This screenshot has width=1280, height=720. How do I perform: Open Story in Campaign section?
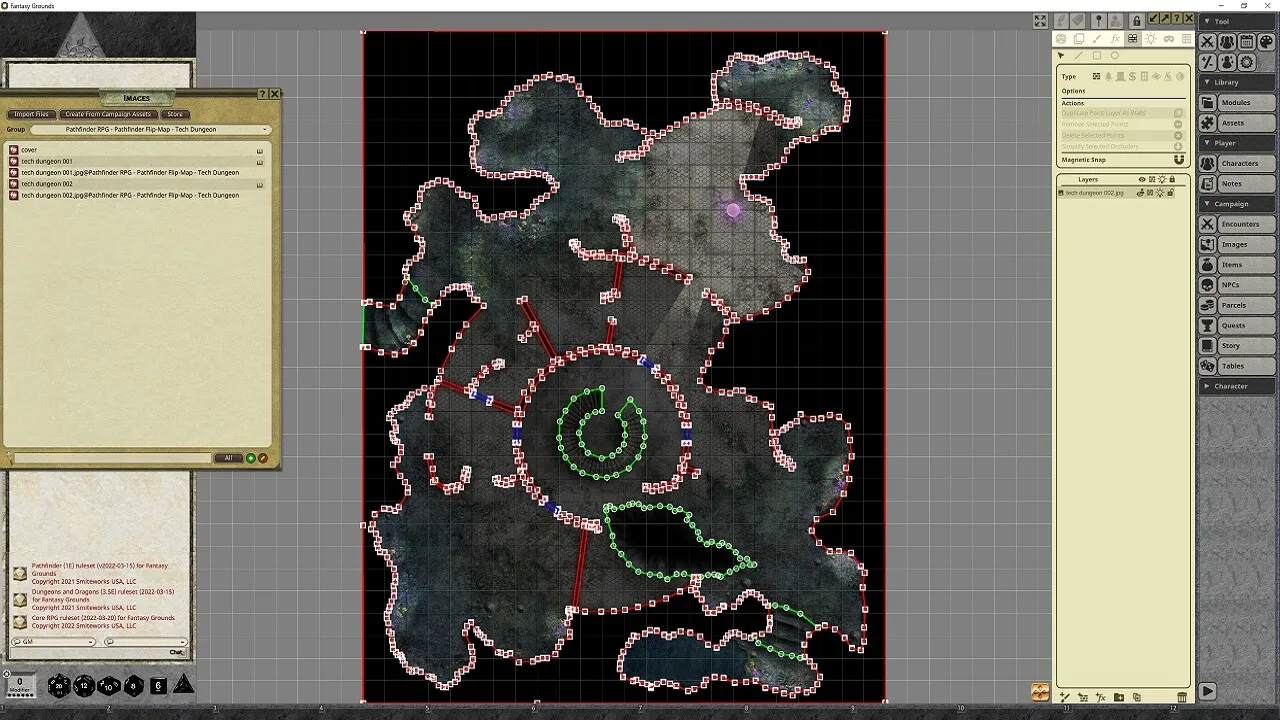coord(1246,346)
